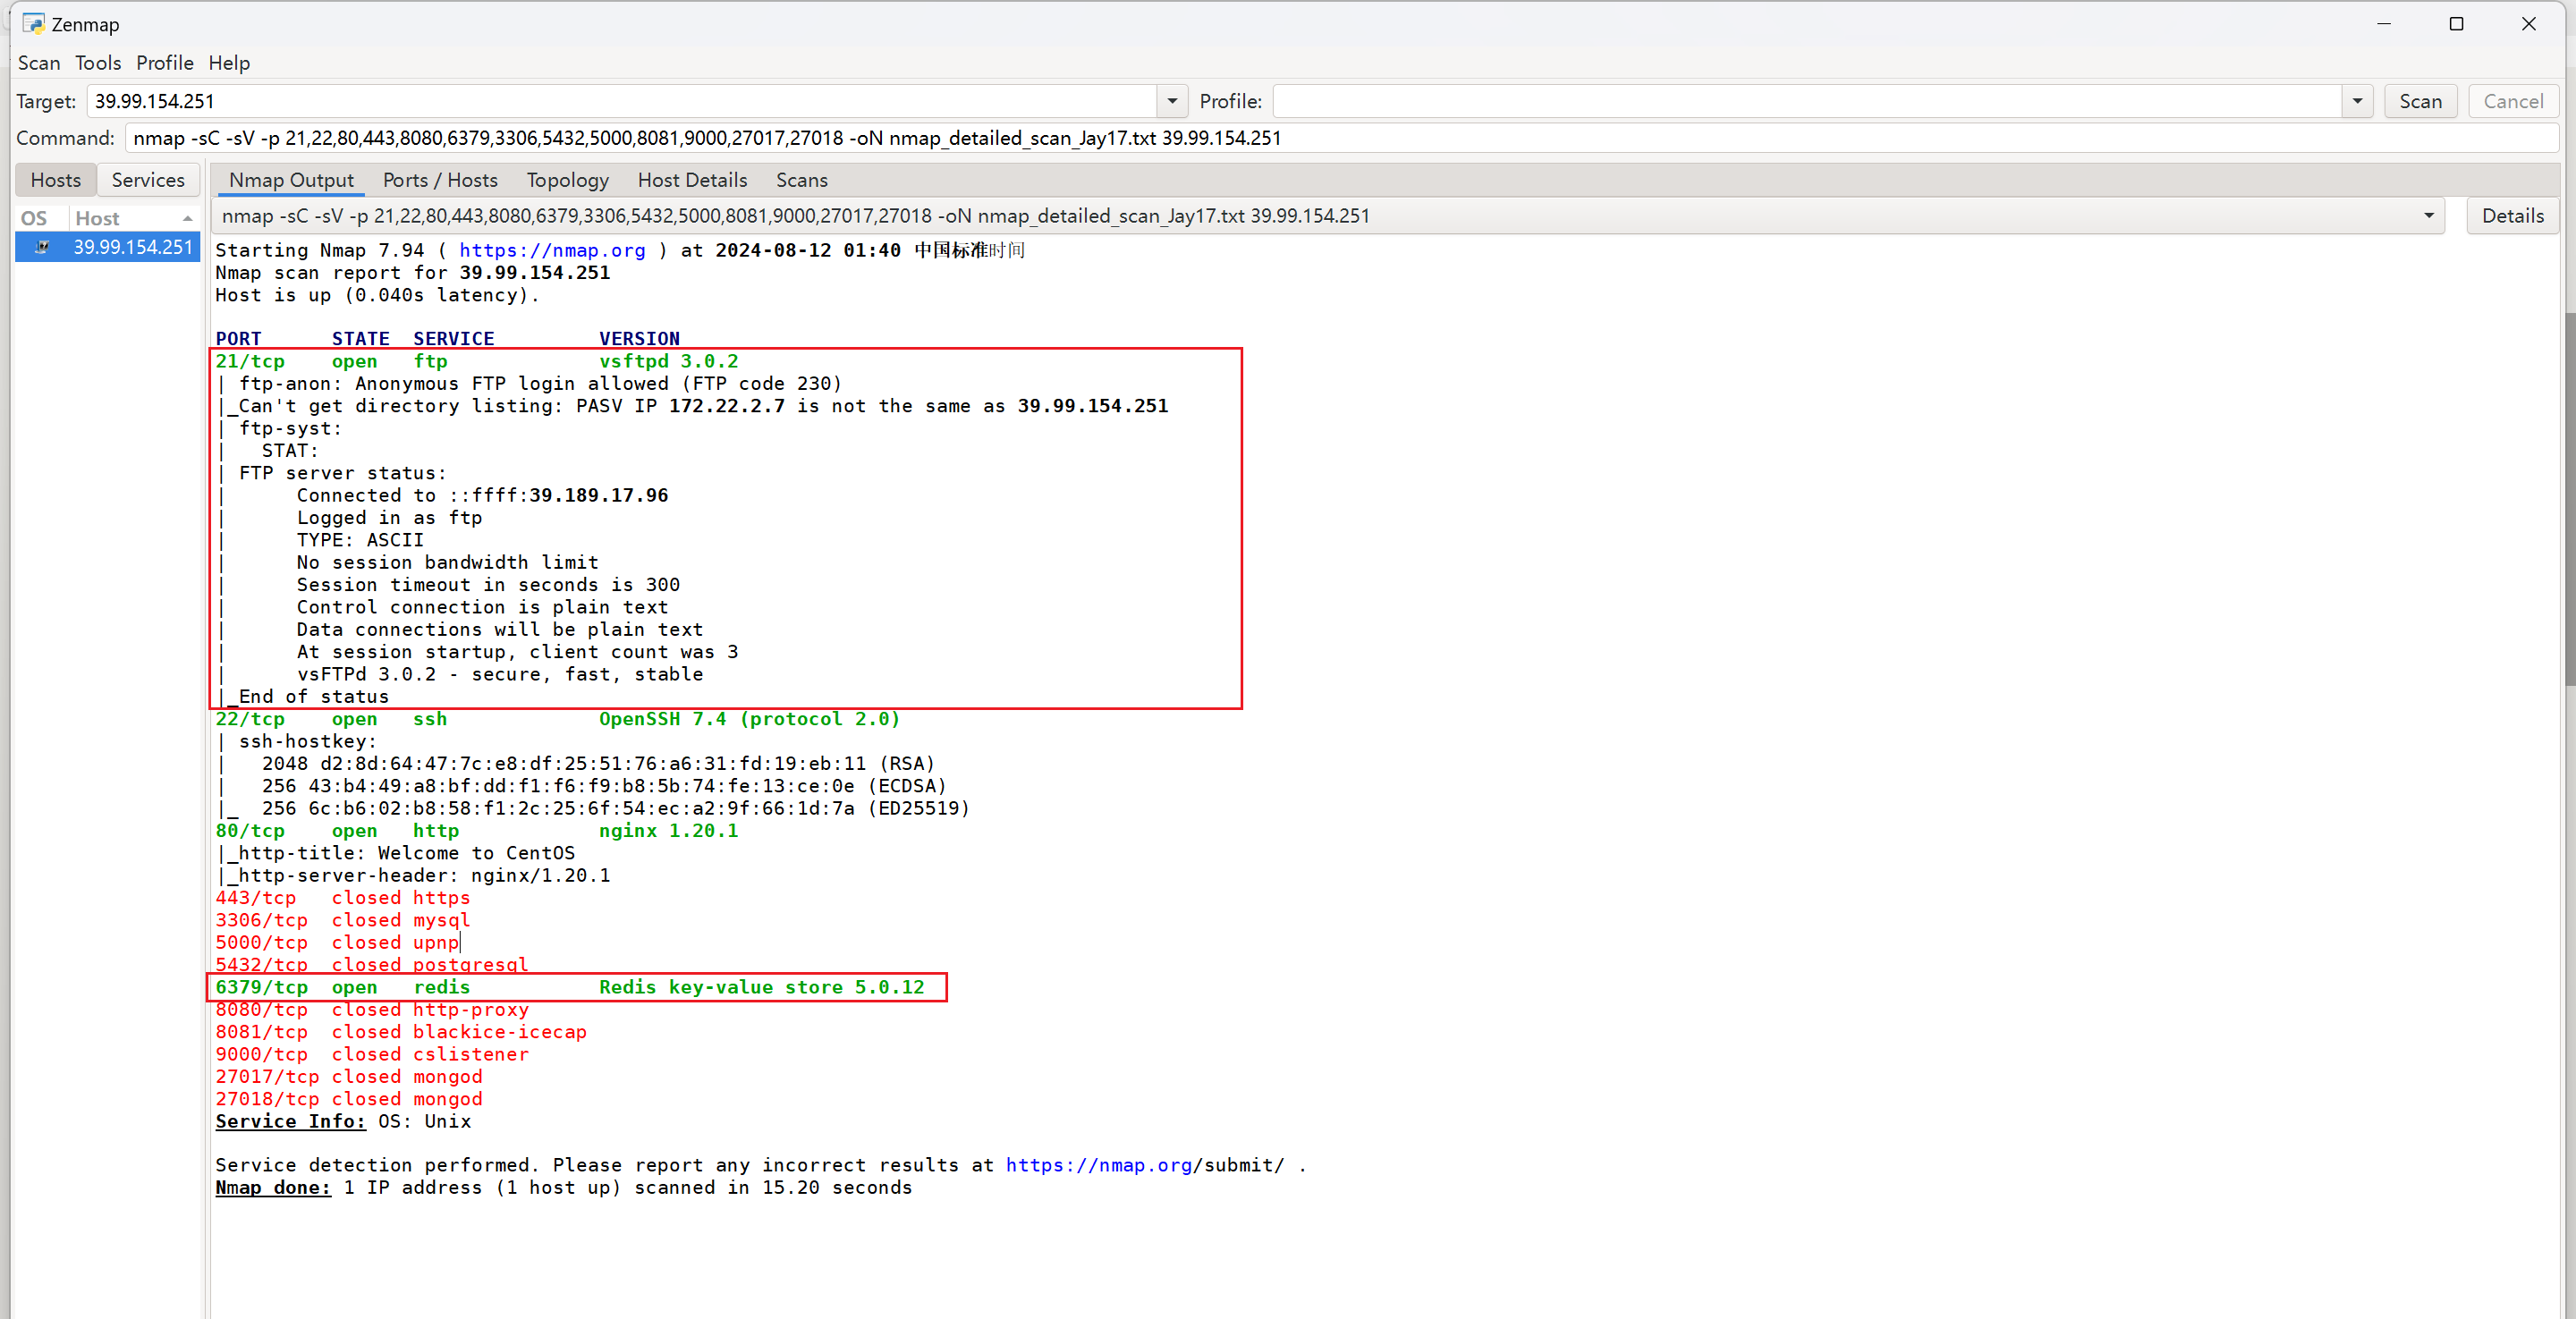Viewport: 2576px width, 1319px height.
Task: Click the Services tab icon
Action: click(148, 178)
